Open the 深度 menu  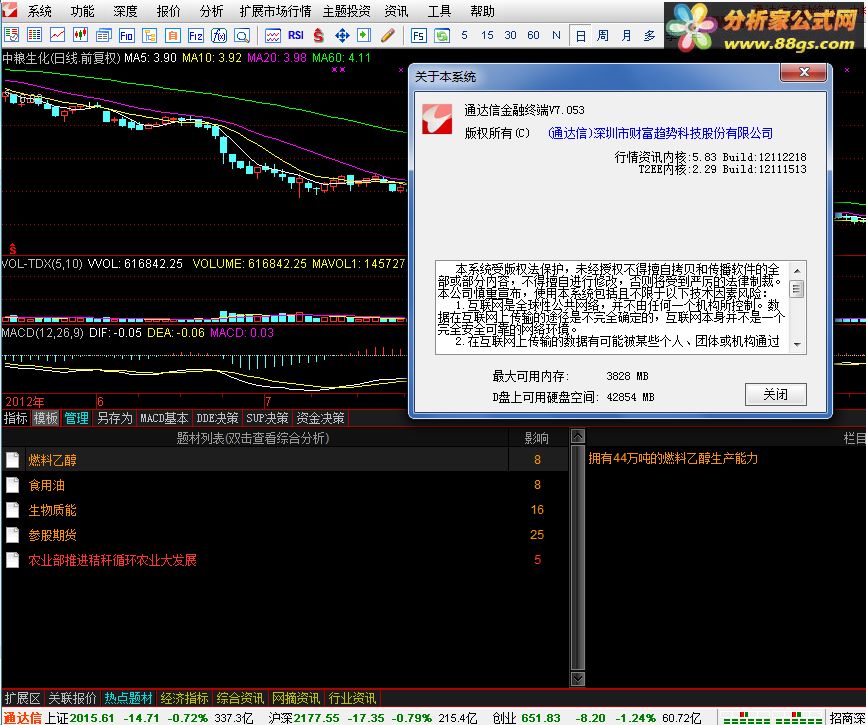tap(125, 11)
